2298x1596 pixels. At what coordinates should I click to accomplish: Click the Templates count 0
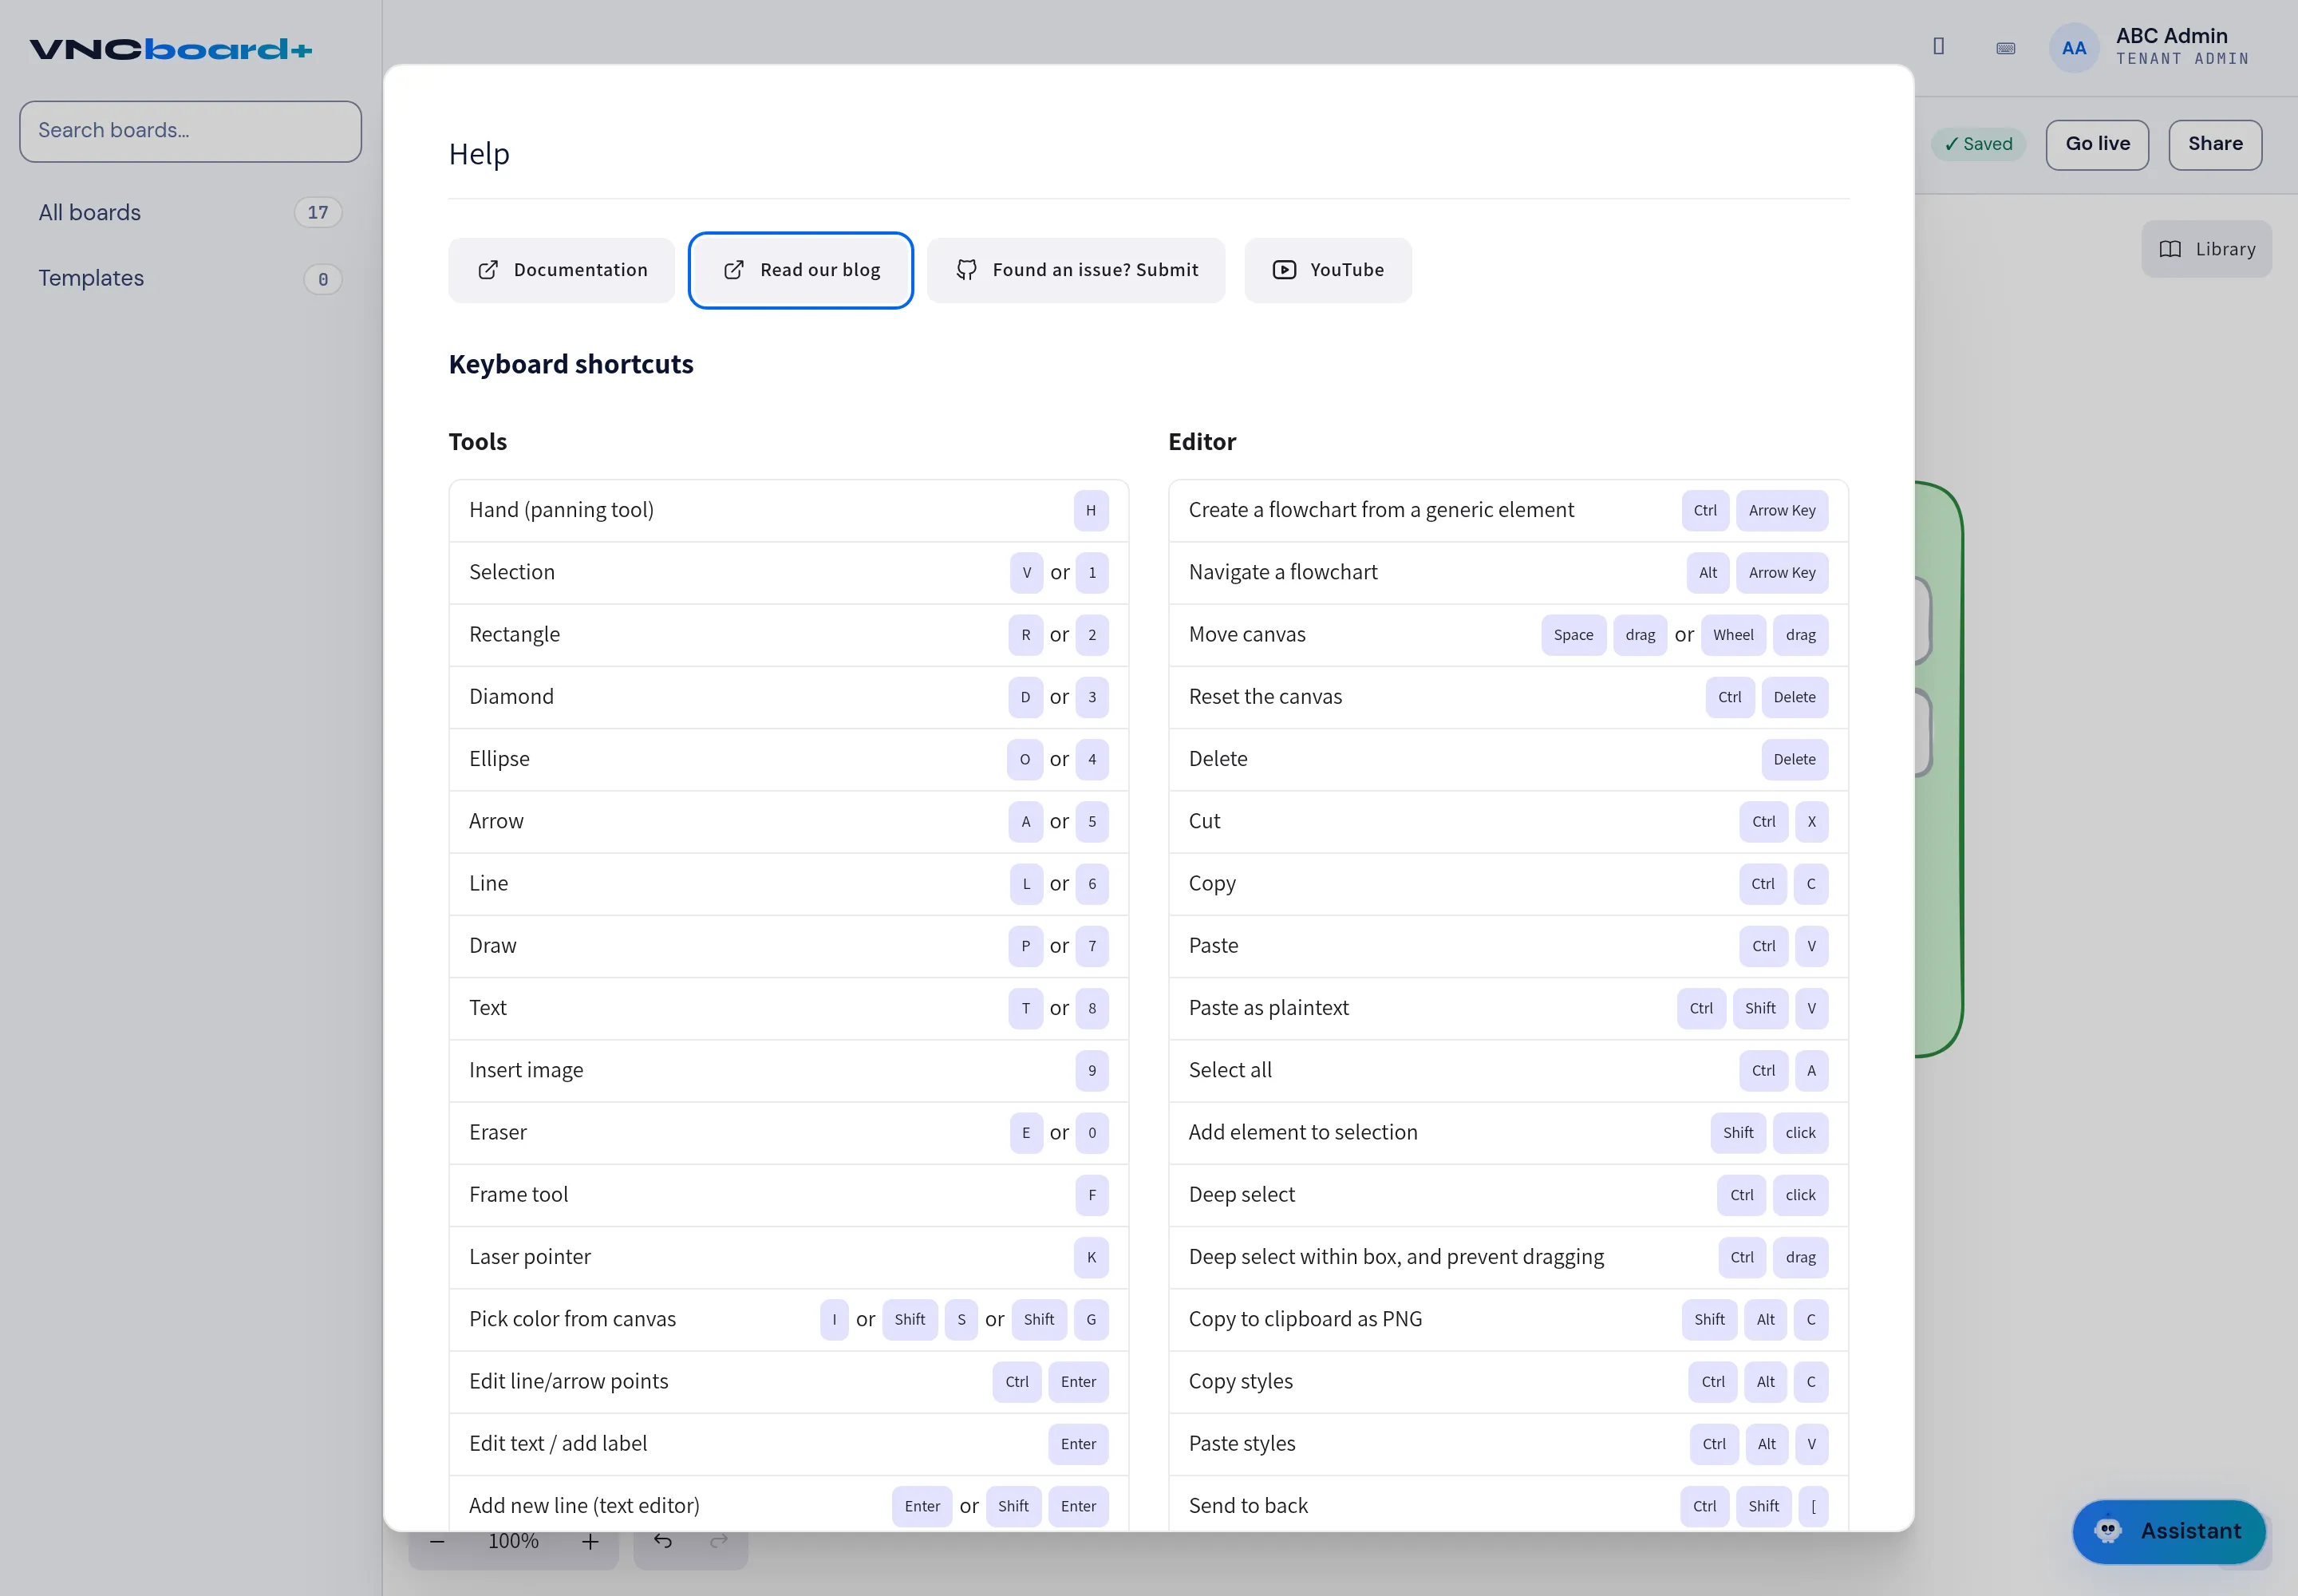[322, 279]
